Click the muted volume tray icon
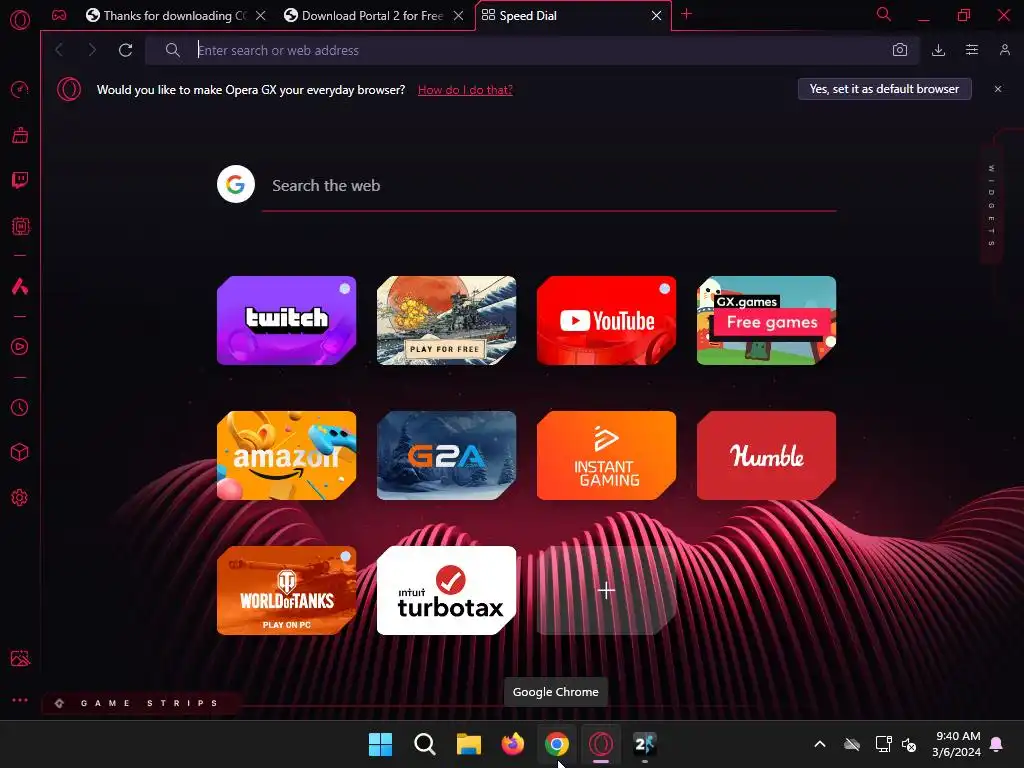This screenshot has height=768, width=1024. click(x=908, y=744)
